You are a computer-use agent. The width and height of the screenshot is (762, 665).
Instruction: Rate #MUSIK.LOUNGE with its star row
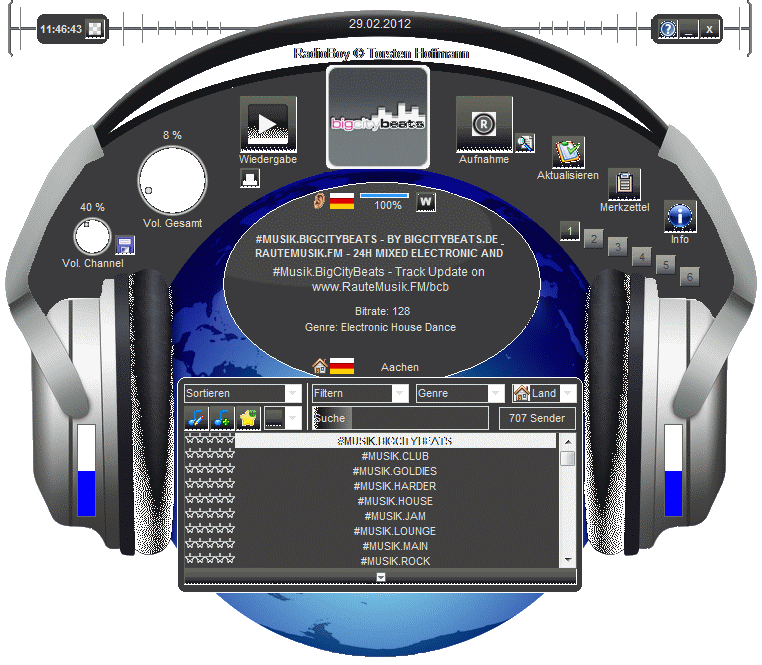point(210,529)
